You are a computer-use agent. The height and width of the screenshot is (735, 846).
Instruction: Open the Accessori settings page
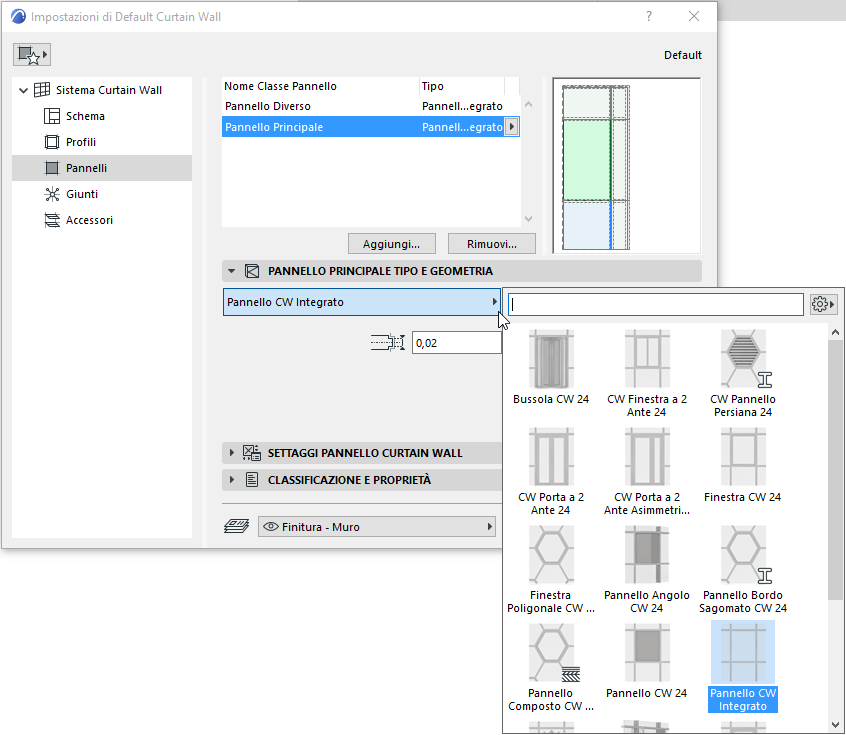(89, 220)
